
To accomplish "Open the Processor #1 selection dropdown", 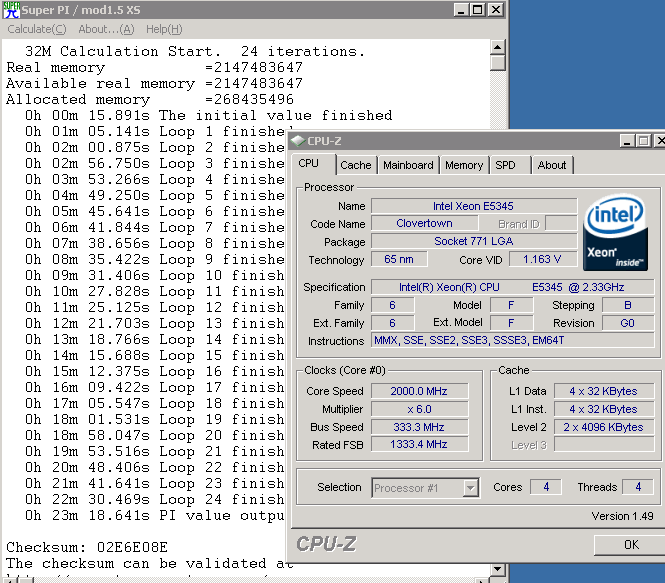I will click(471, 488).
